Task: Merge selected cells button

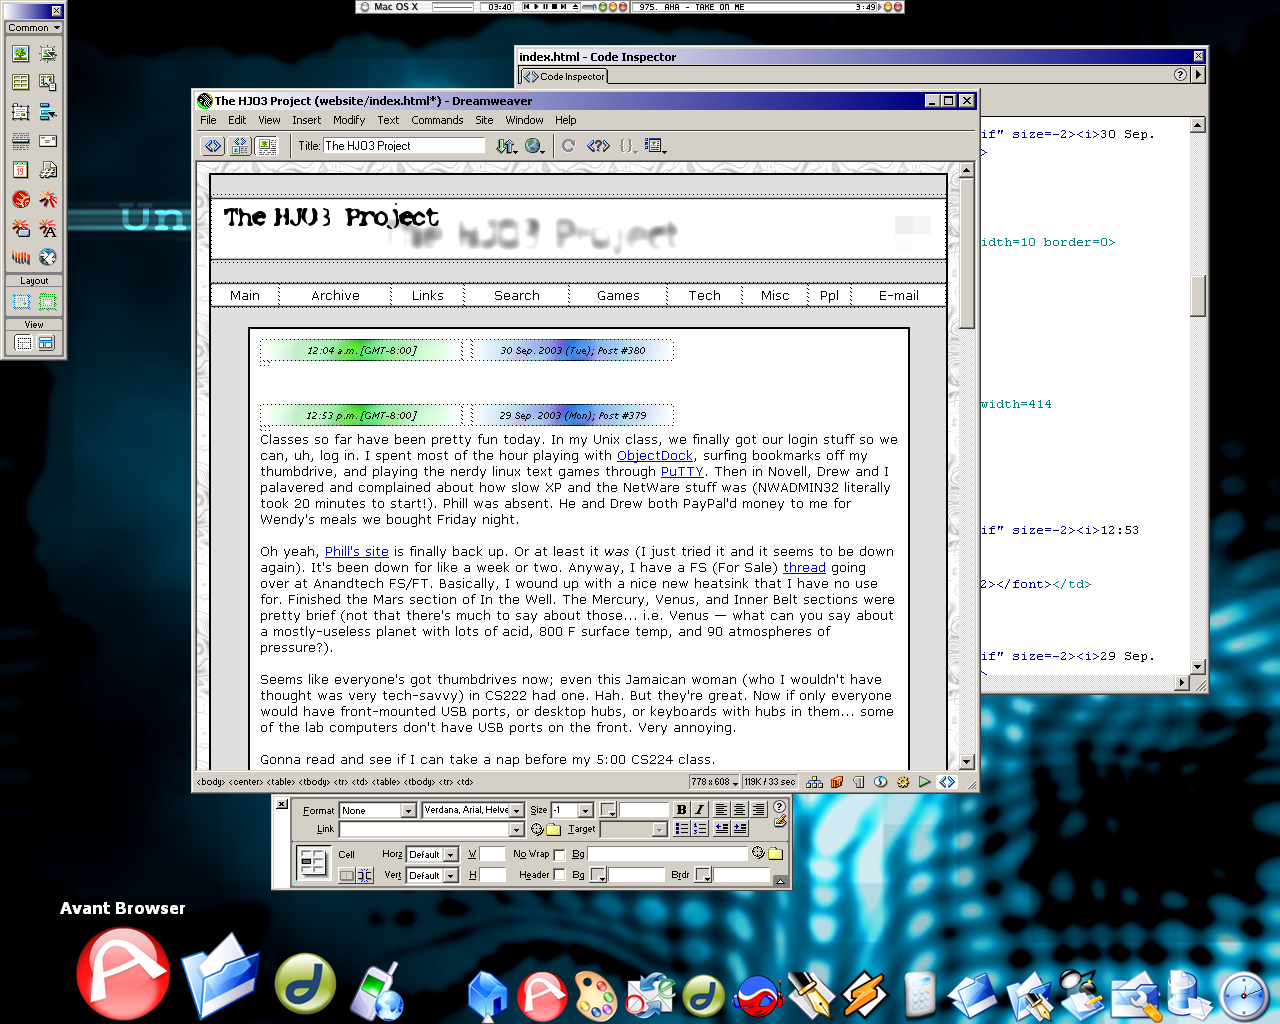Action: (x=346, y=875)
